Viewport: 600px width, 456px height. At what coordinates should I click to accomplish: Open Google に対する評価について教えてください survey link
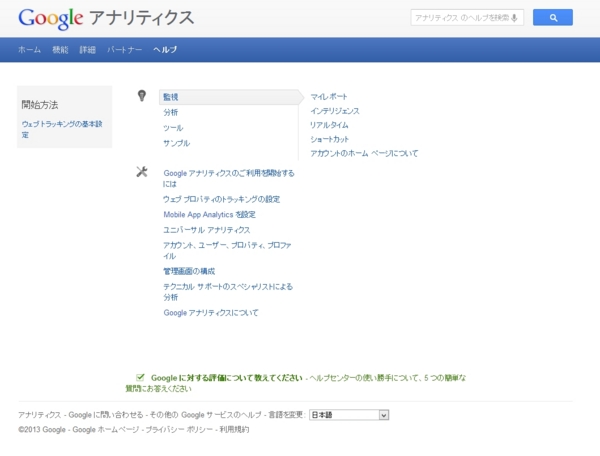[227, 378]
